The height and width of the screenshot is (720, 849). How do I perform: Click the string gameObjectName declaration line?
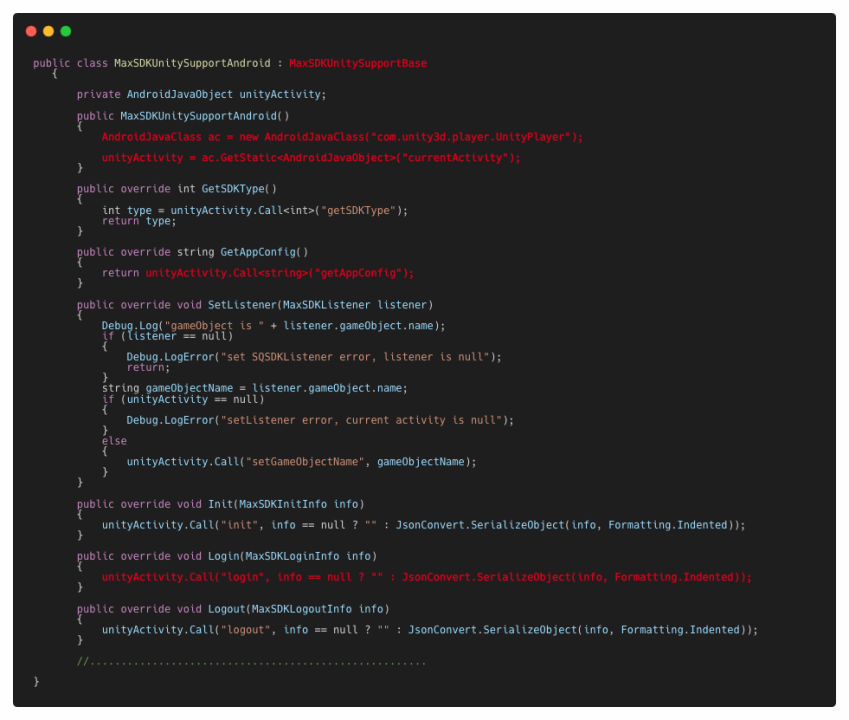coord(254,388)
